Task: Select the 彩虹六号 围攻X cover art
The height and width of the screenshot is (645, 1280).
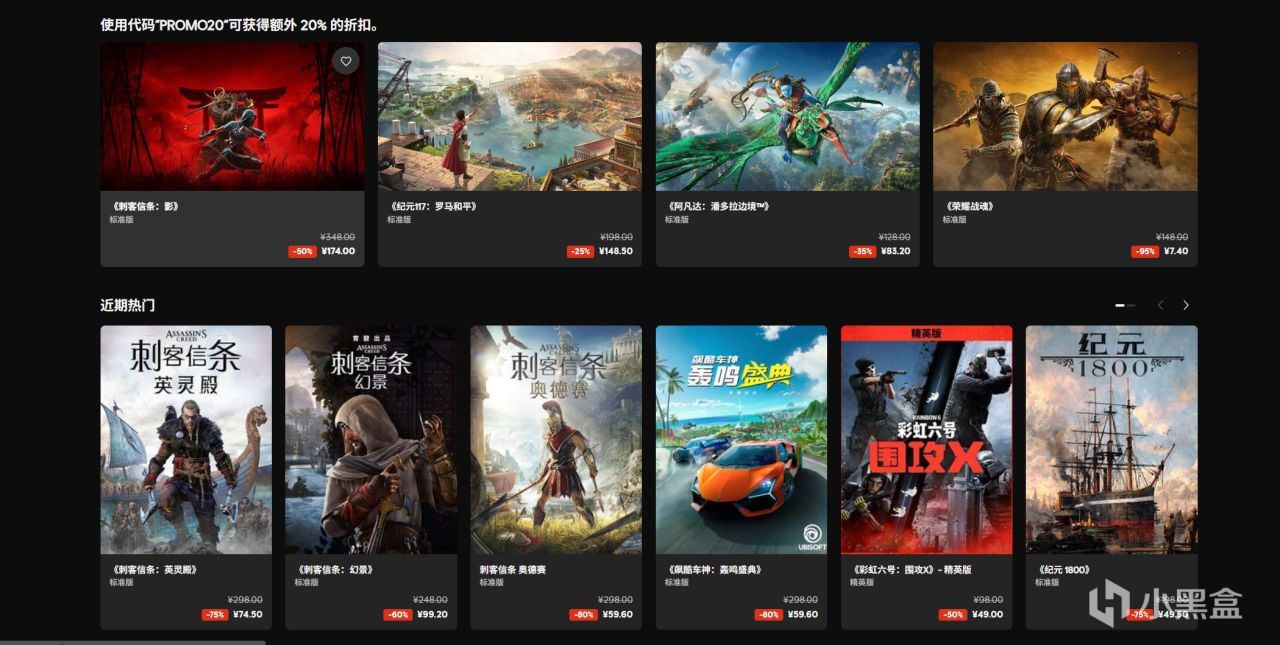Action: [926, 439]
